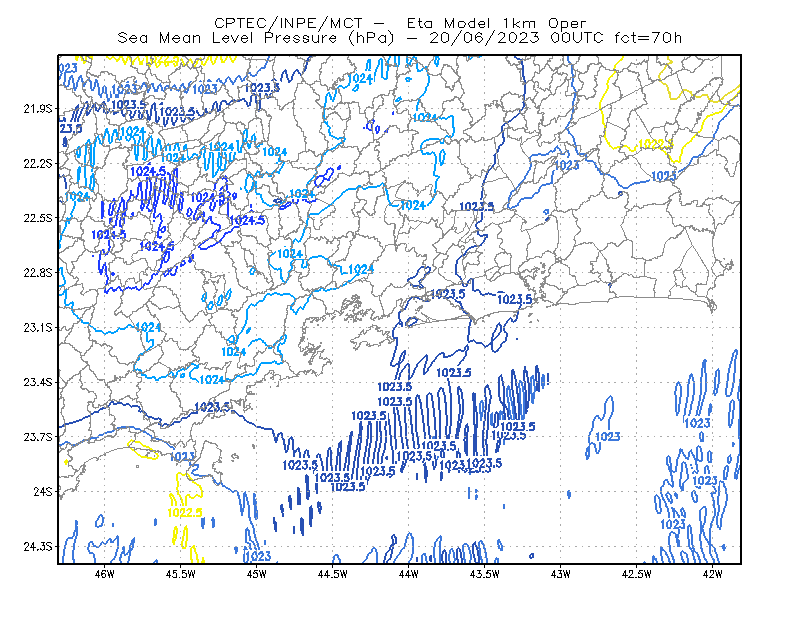Click the 44.5W longitude axis label

(x=332, y=574)
